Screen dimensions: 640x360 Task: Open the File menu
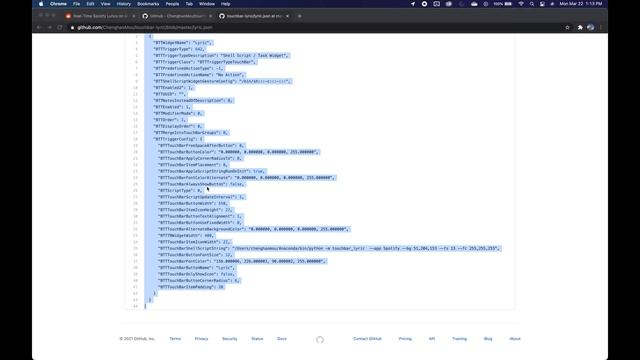(x=76, y=4)
